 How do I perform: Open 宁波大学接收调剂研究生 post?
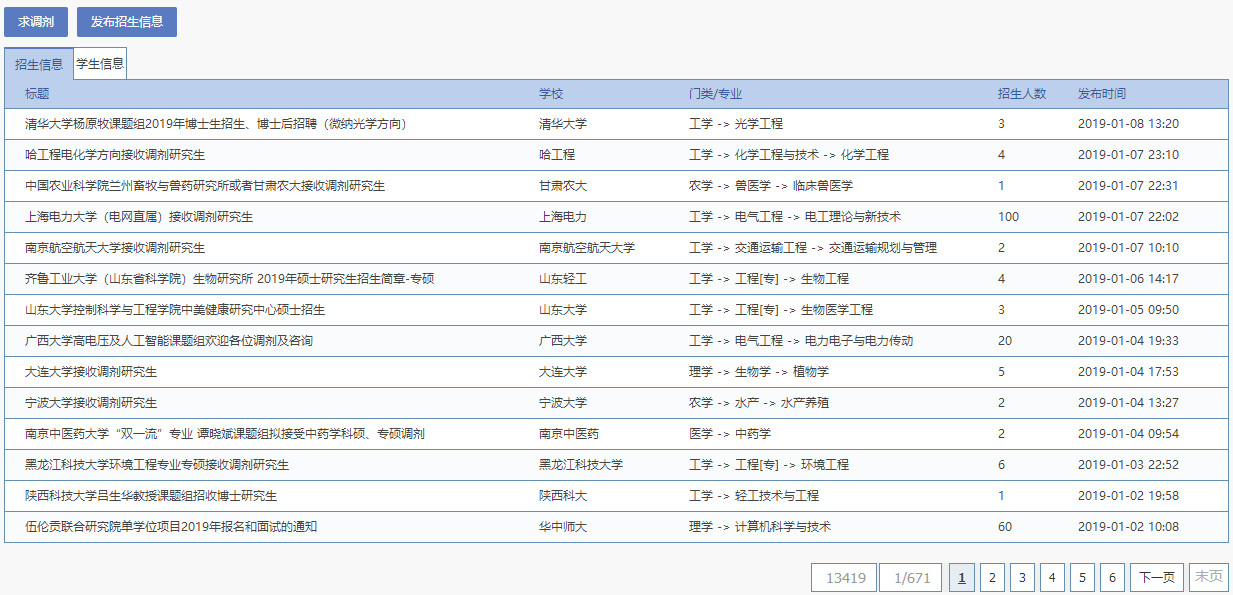click(x=91, y=403)
